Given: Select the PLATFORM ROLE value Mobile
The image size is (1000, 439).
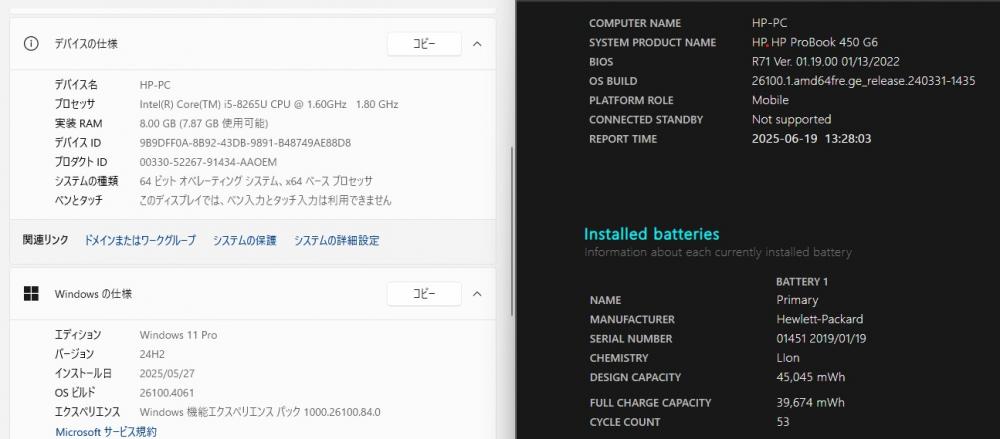Looking at the screenshot, I should click(770, 100).
